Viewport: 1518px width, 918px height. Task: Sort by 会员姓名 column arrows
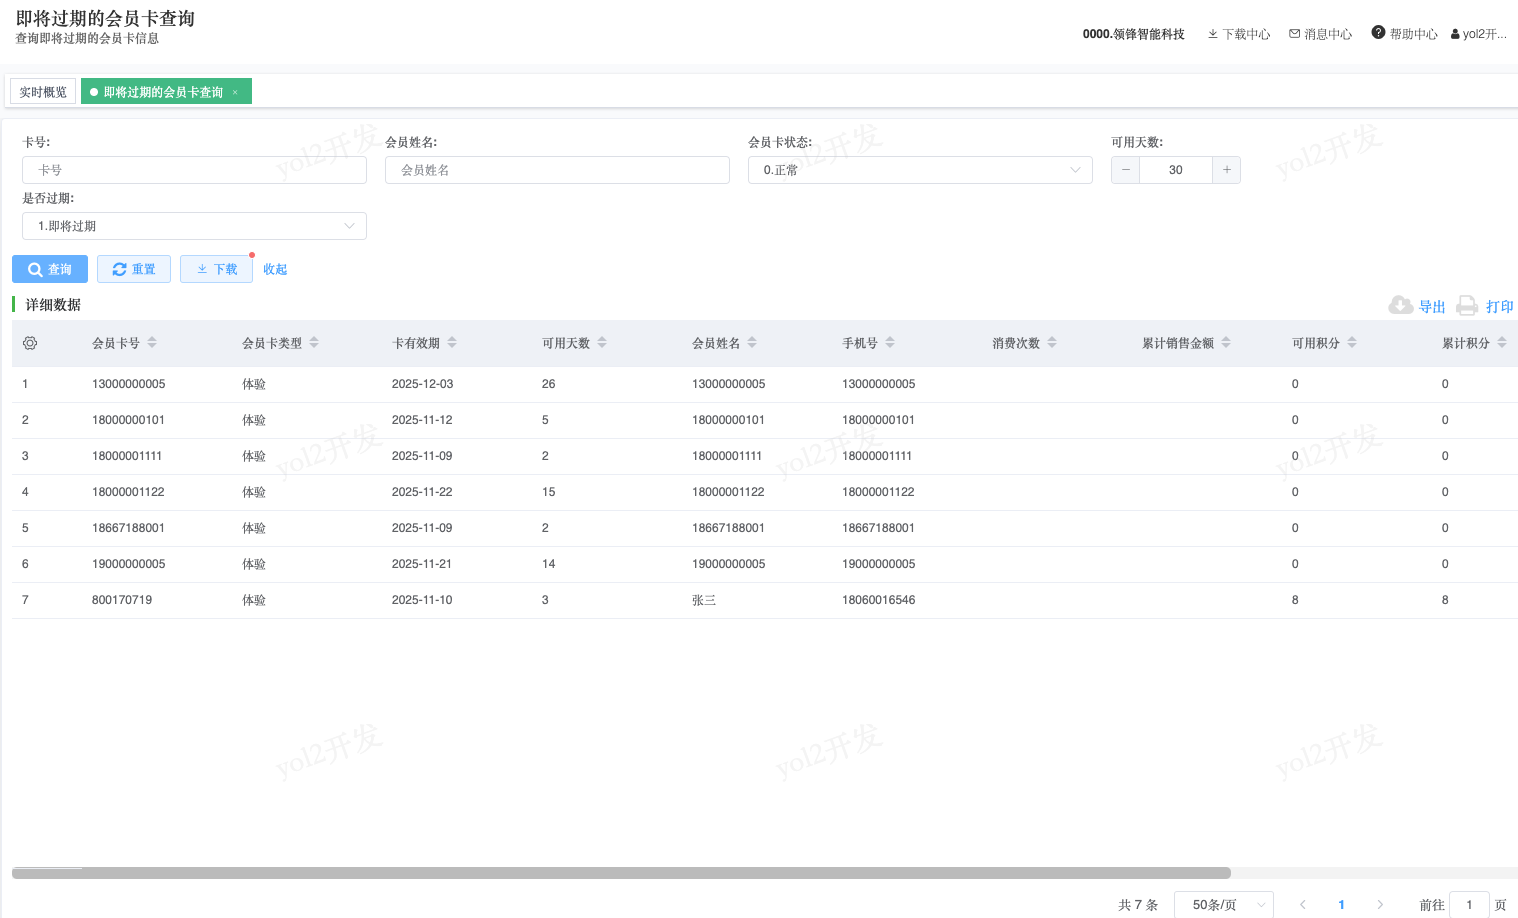click(x=752, y=343)
